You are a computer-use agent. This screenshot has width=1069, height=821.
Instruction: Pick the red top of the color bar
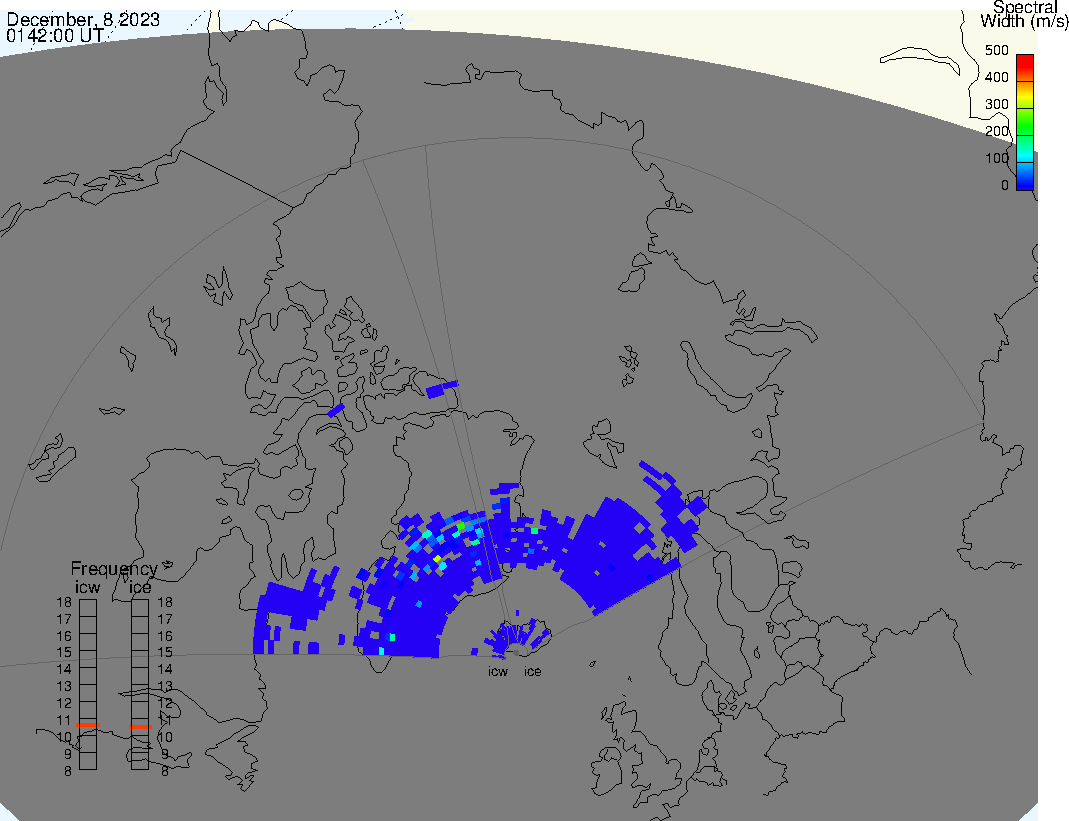[1024, 62]
